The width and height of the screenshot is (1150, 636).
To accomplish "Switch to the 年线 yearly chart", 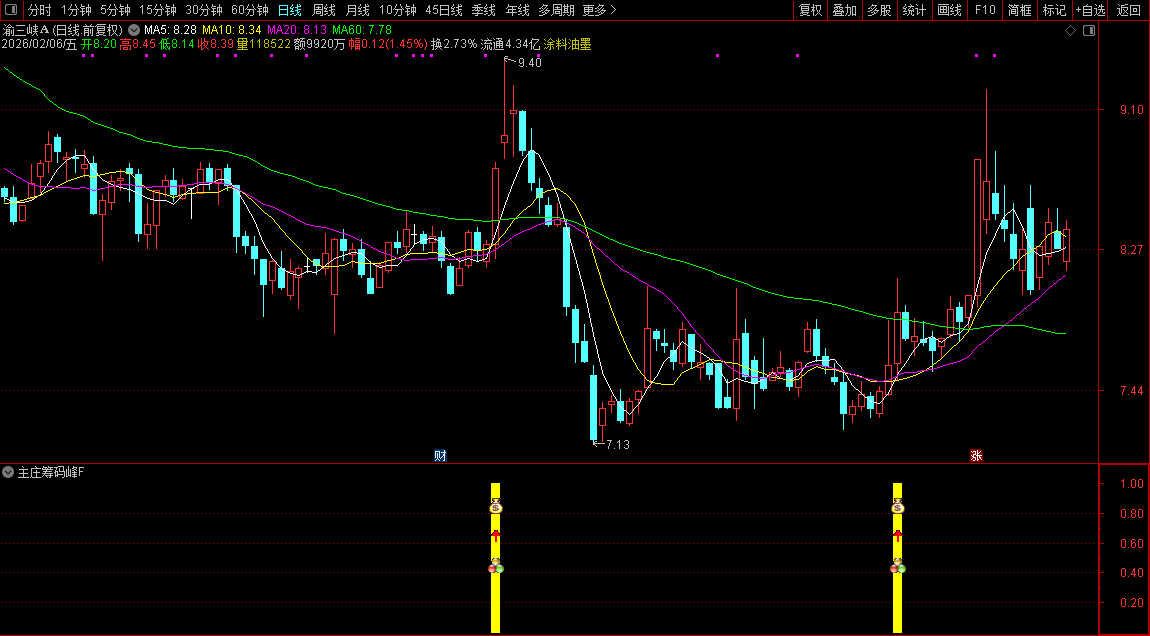I will point(517,10).
